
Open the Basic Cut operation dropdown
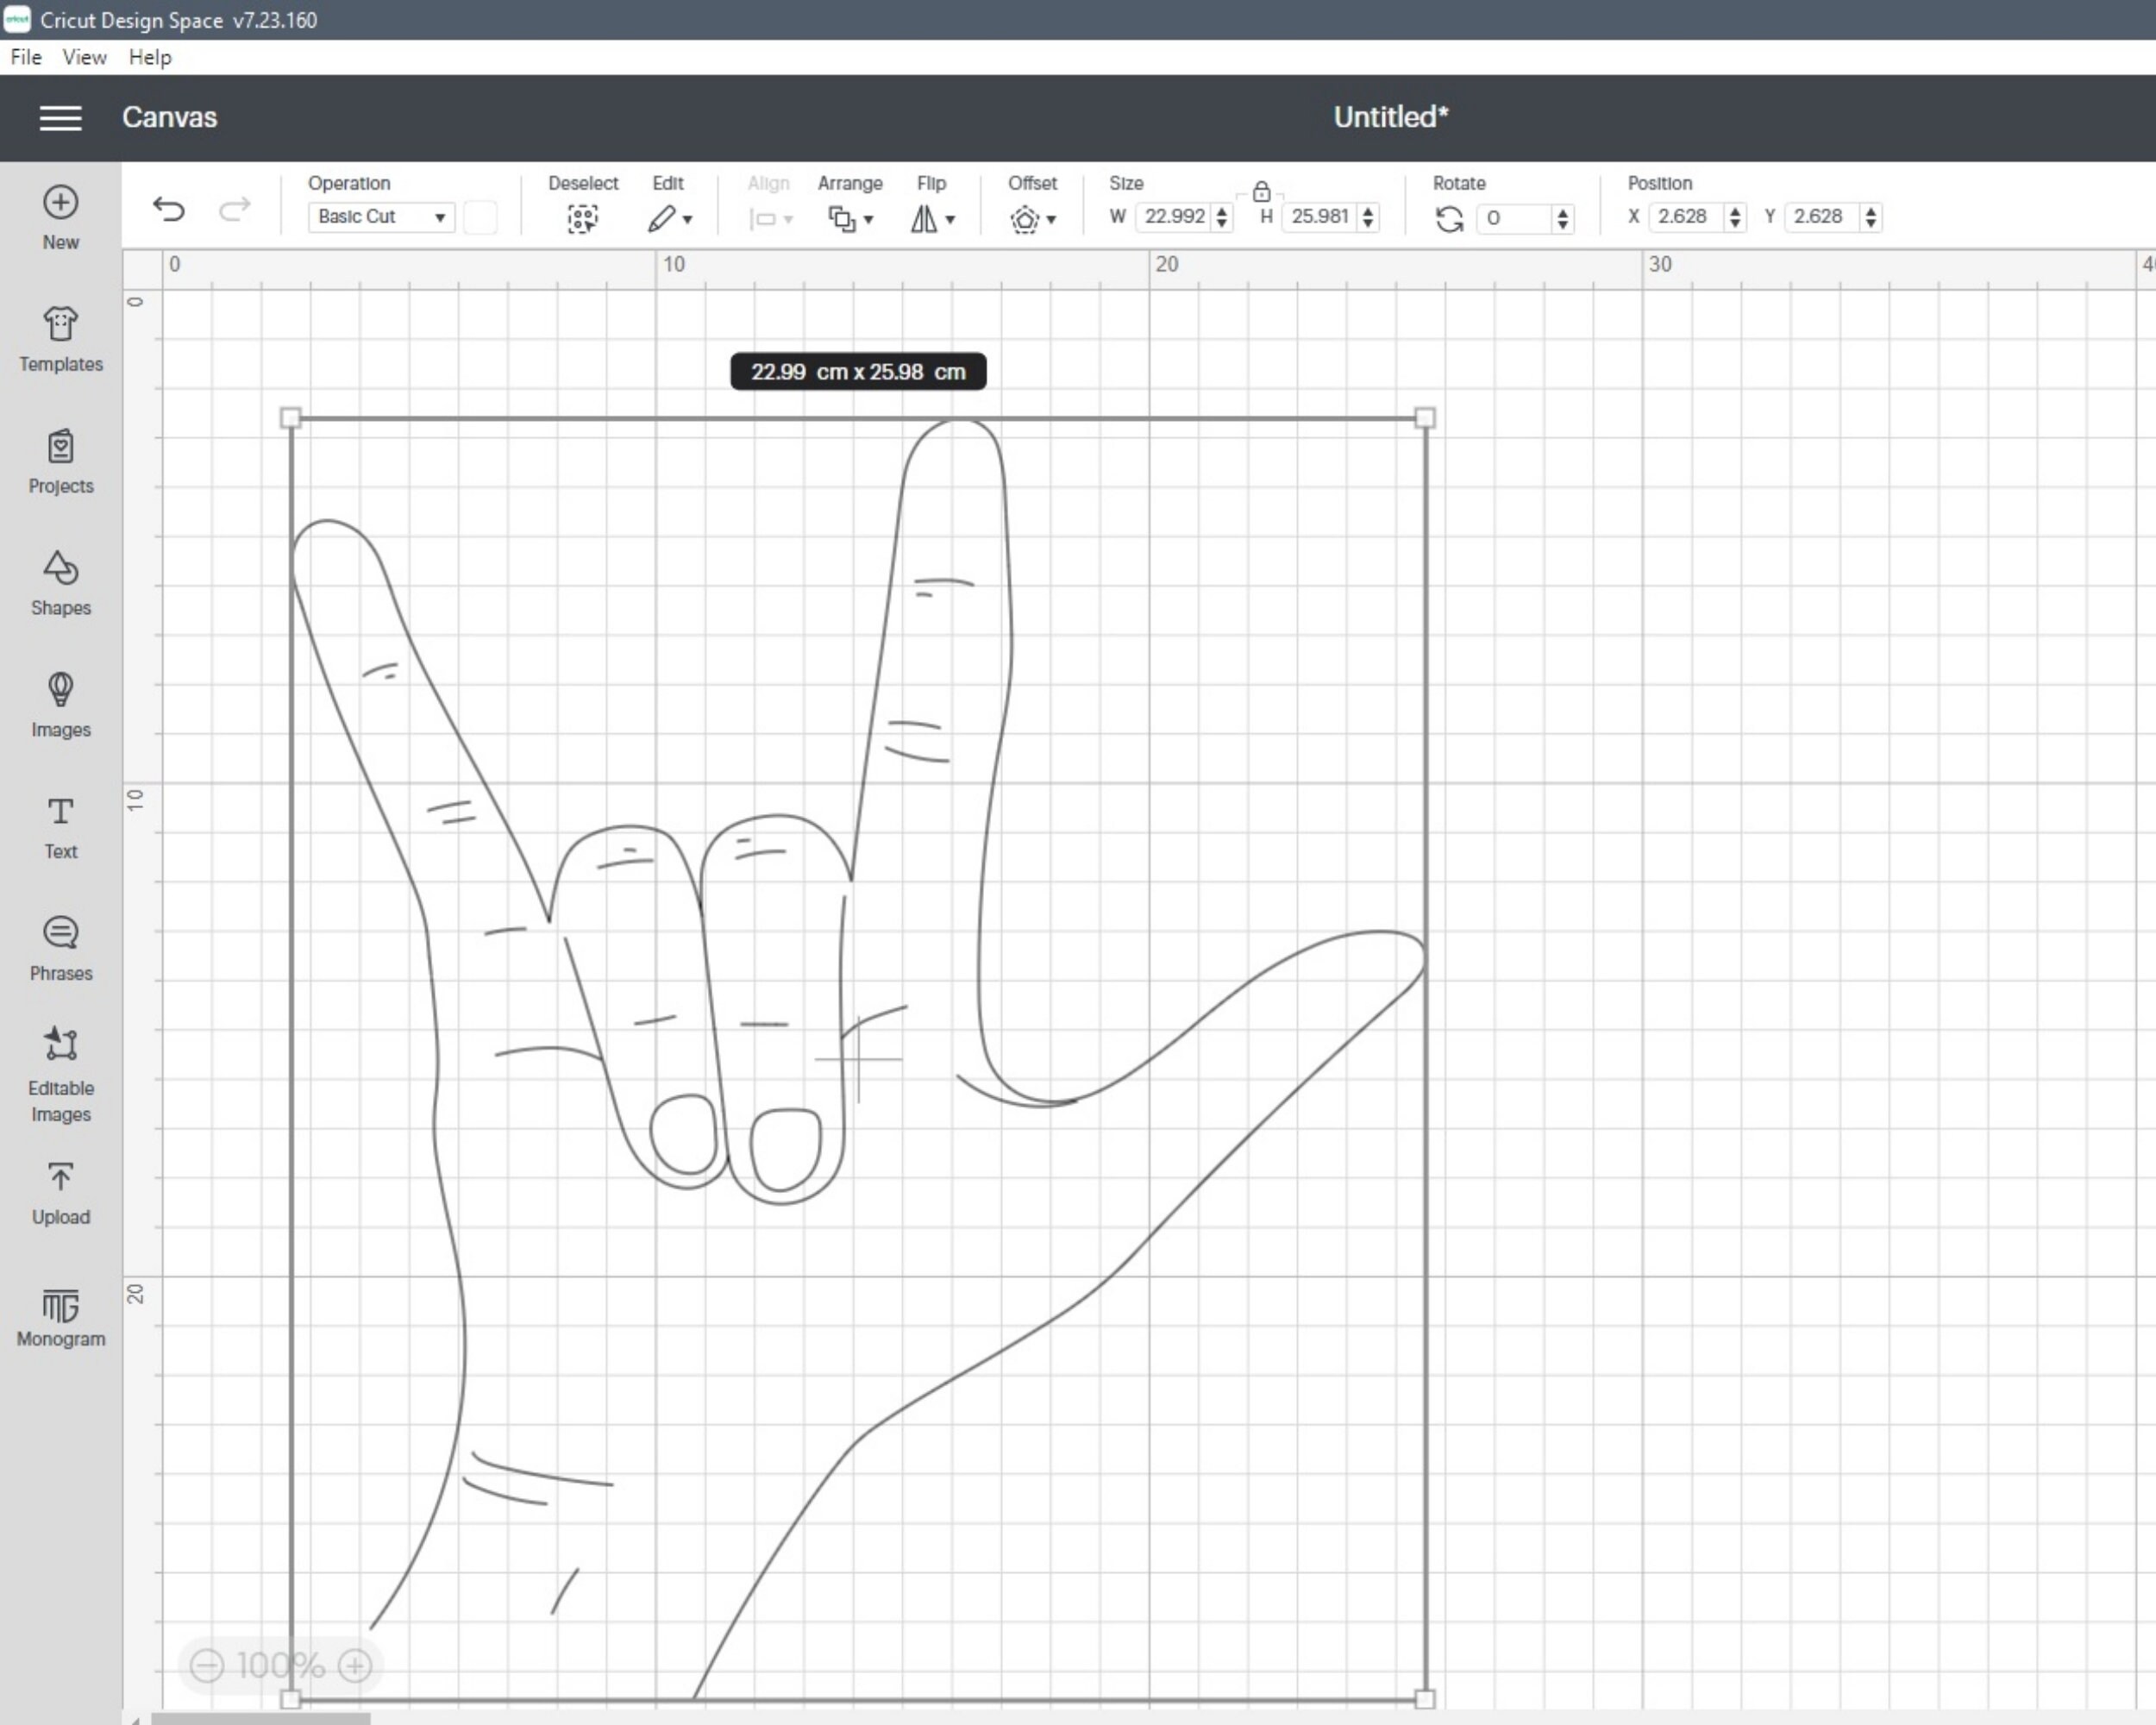click(x=379, y=217)
